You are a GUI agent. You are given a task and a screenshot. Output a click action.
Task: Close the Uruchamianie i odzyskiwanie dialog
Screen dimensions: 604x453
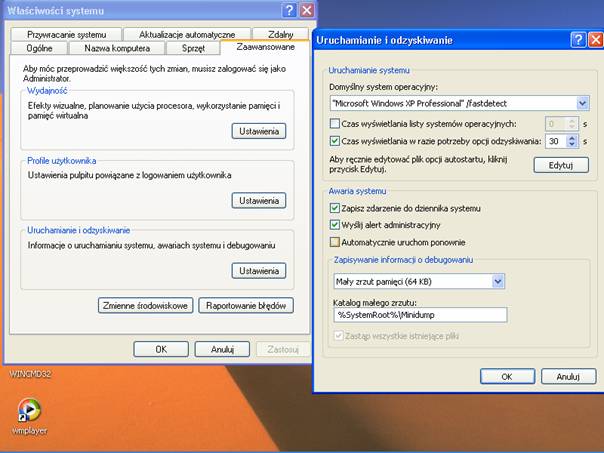596,40
